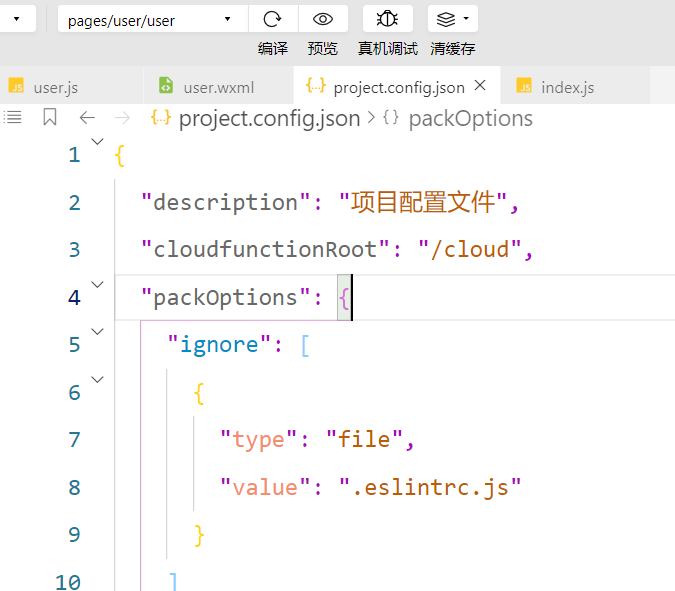
Task: Click the "value" key on line 8
Action: pos(265,487)
